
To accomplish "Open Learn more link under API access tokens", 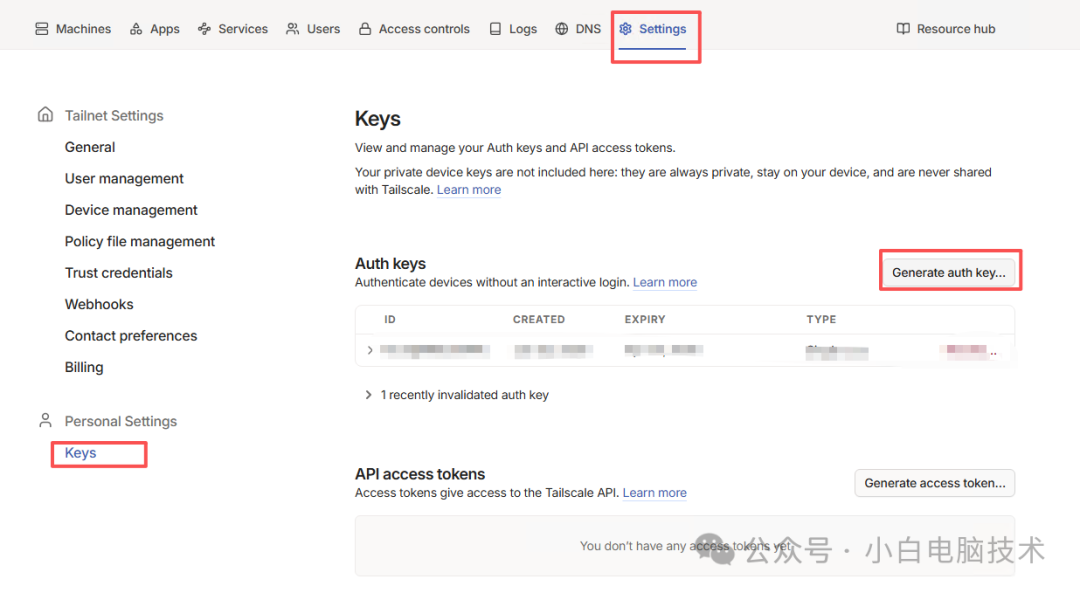I will click(x=654, y=493).
